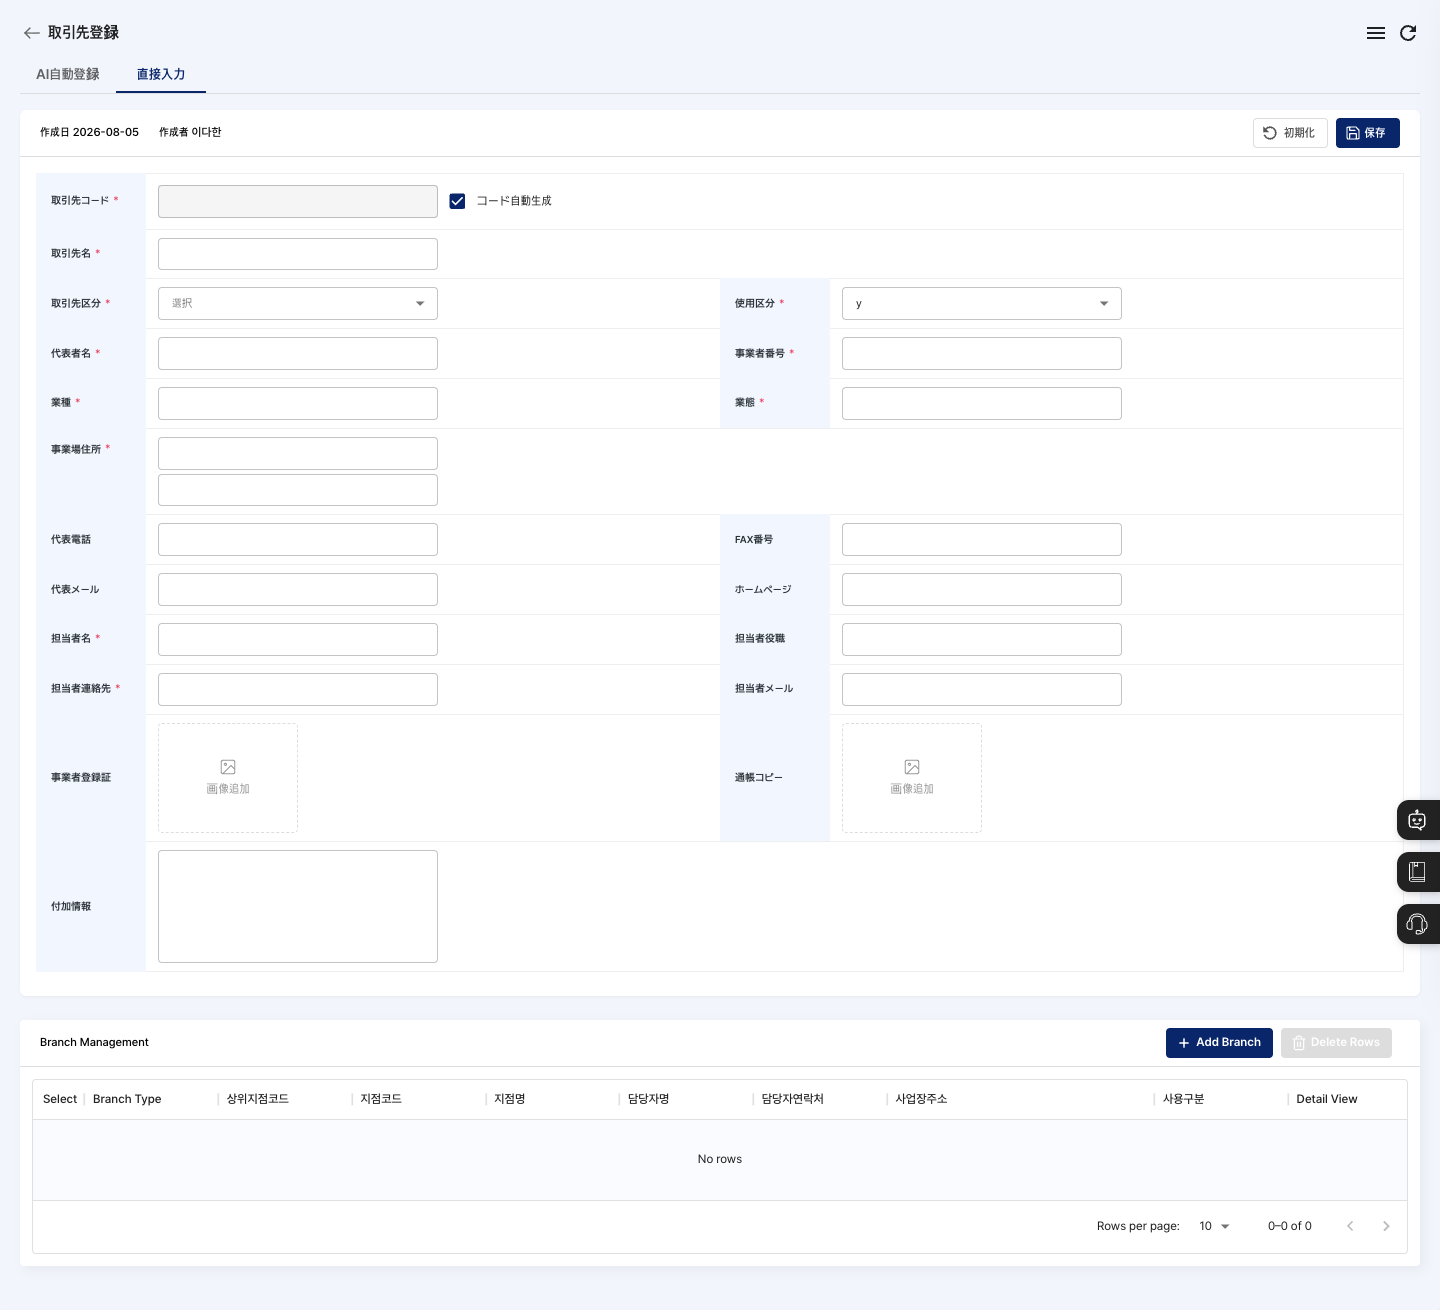Focus the 取引先名 input field

pos(298,254)
